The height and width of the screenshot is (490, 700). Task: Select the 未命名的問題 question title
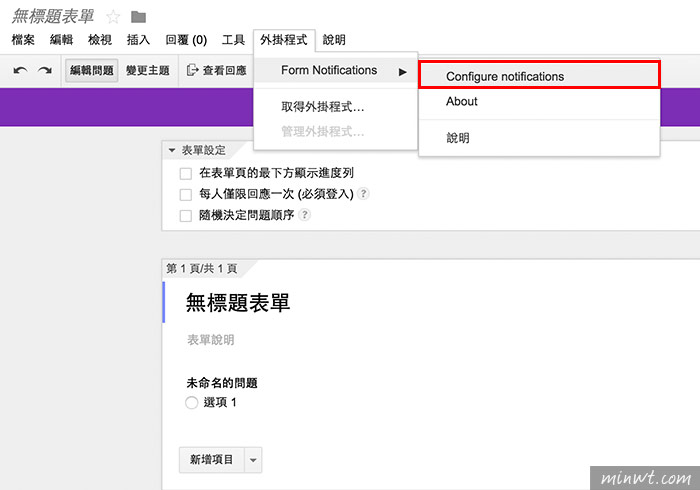point(222,382)
